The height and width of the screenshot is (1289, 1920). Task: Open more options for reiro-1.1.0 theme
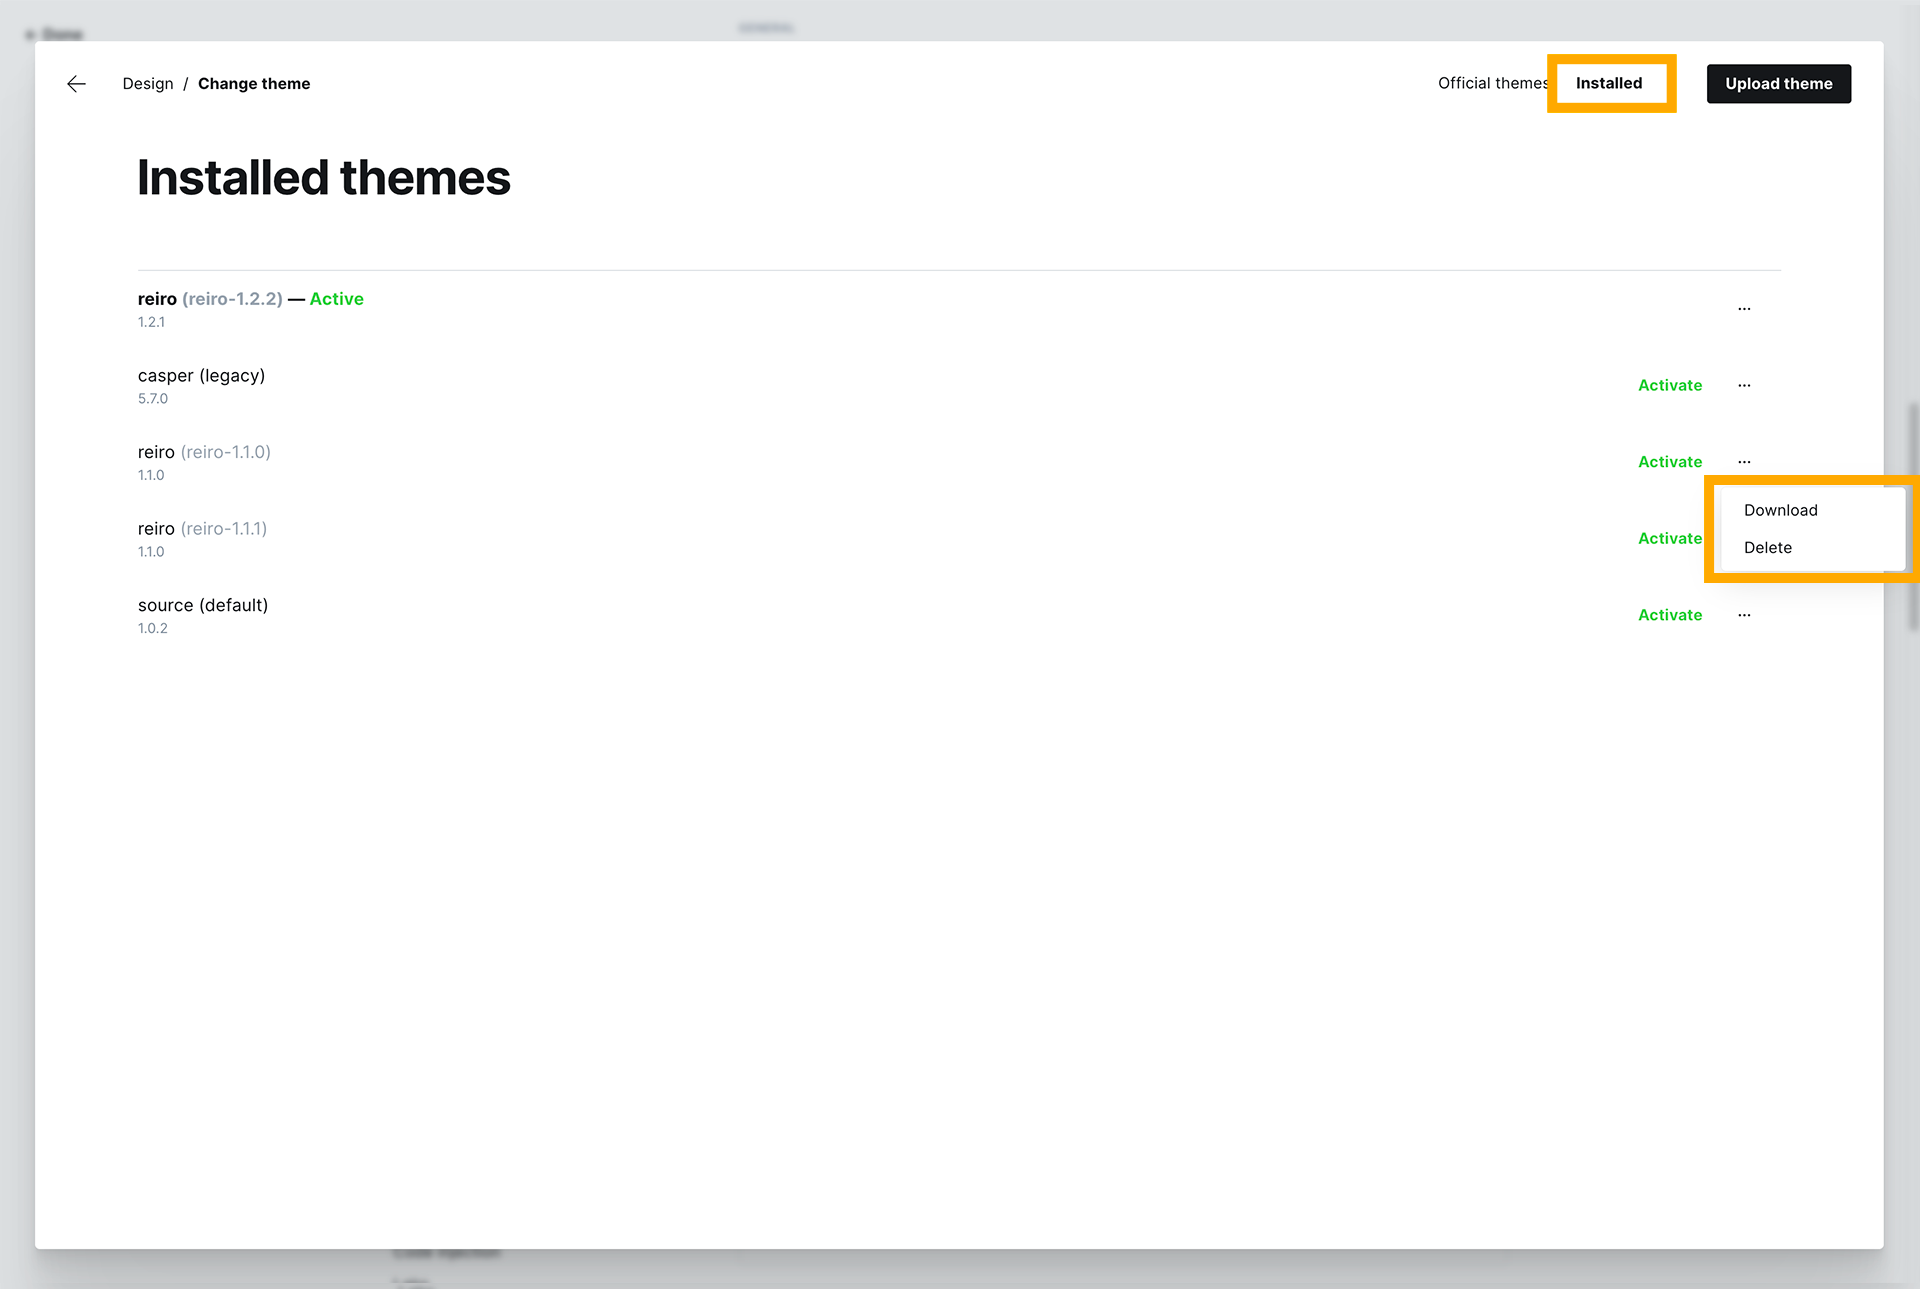[1744, 462]
